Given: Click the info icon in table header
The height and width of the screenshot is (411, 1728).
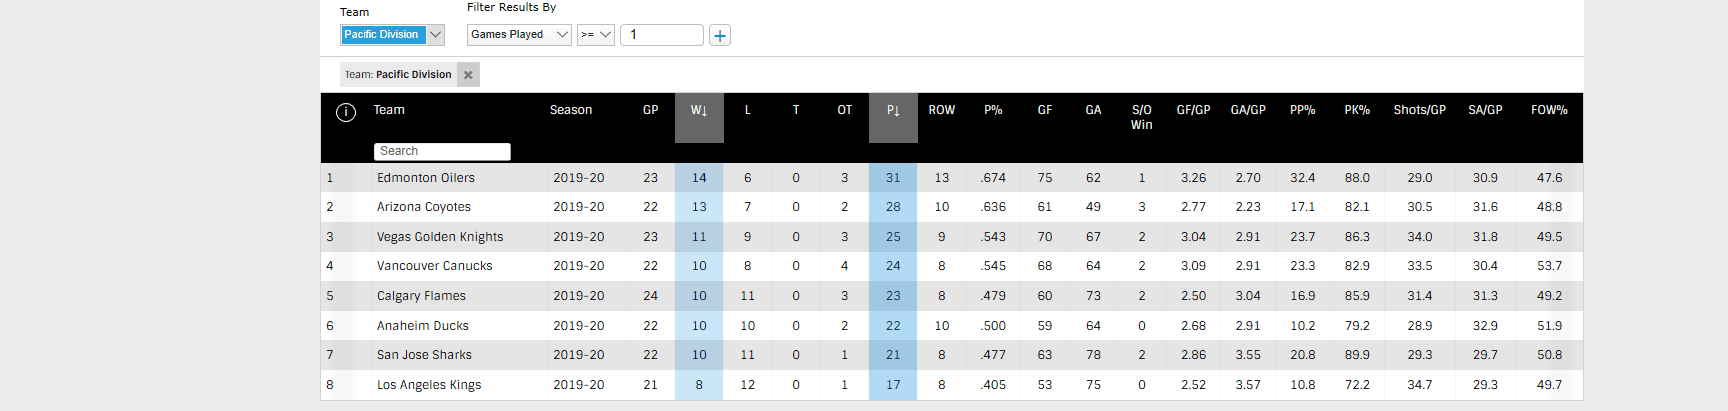Looking at the screenshot, I should coord(346,112).
